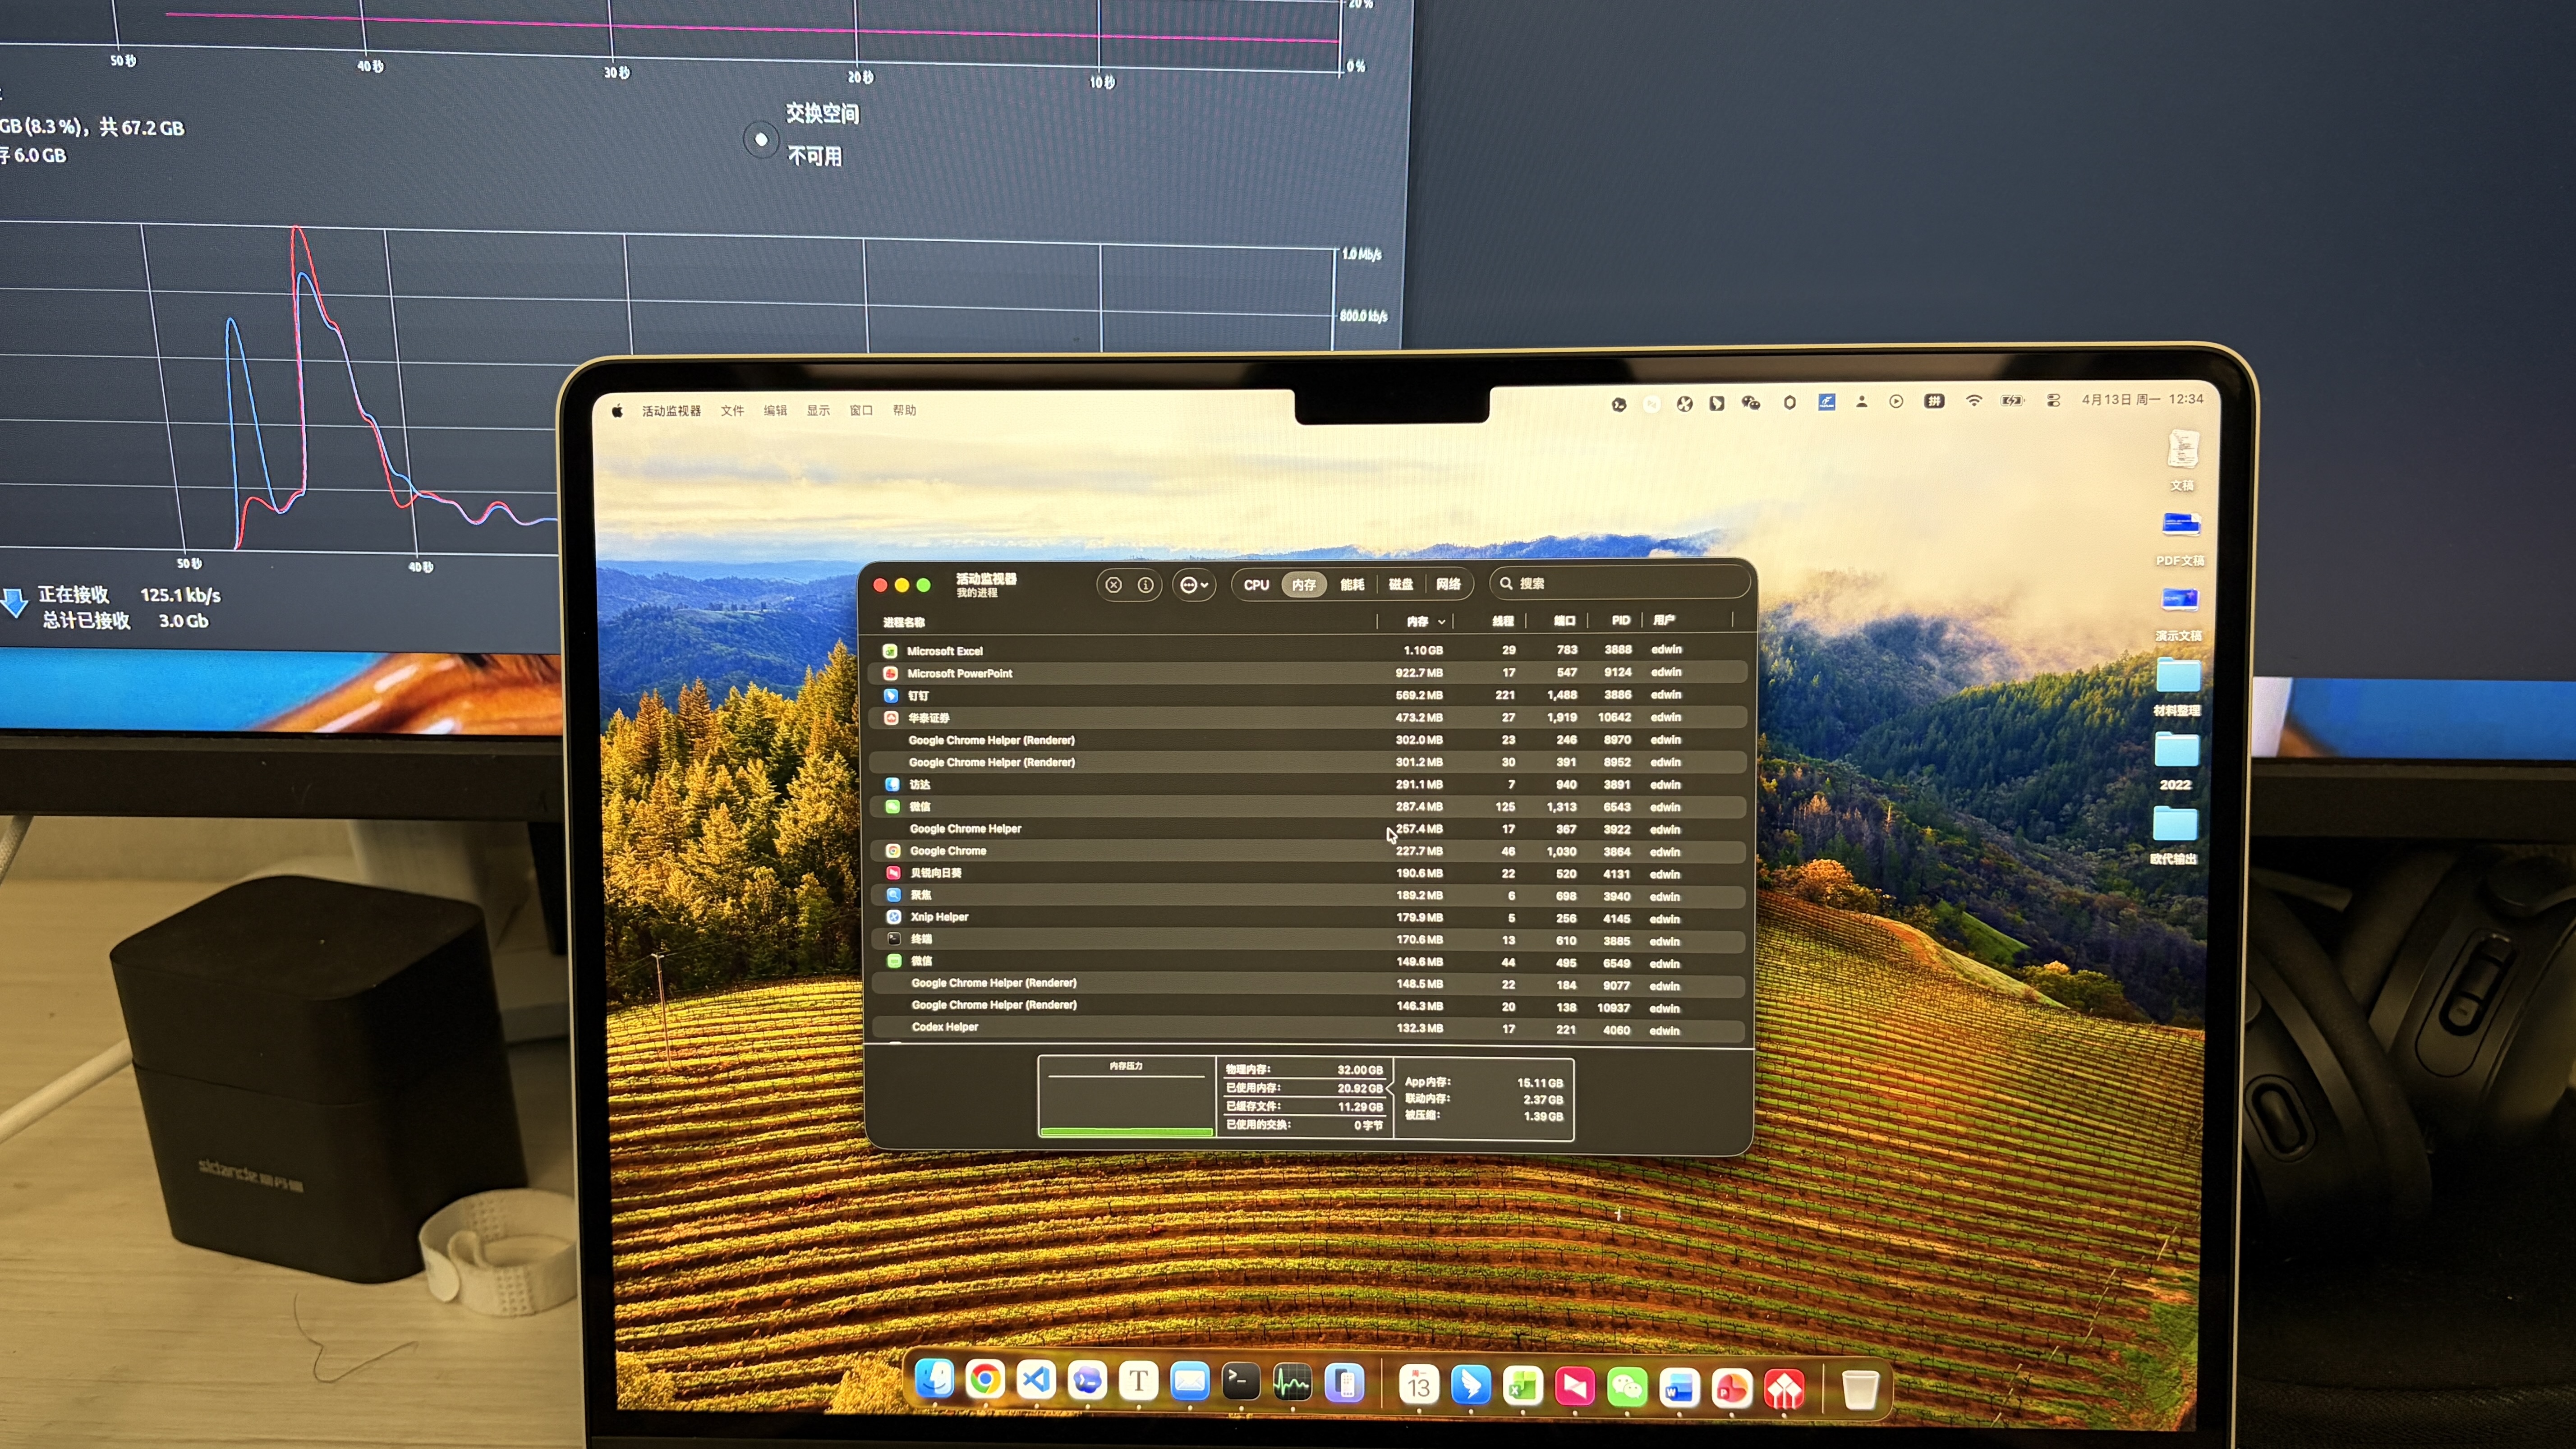Switch to the 网络 tab
The height and width of the screenshot is (1449, 2576).
(x=1448, y=585)
